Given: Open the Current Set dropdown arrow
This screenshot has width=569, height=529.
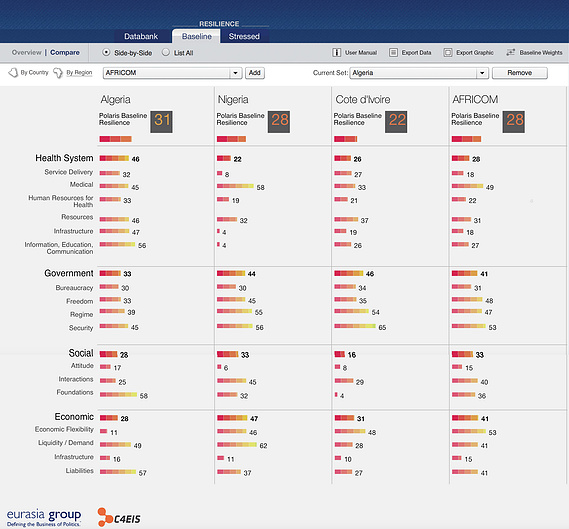Looking at the screenshot, I should [482, 73].
